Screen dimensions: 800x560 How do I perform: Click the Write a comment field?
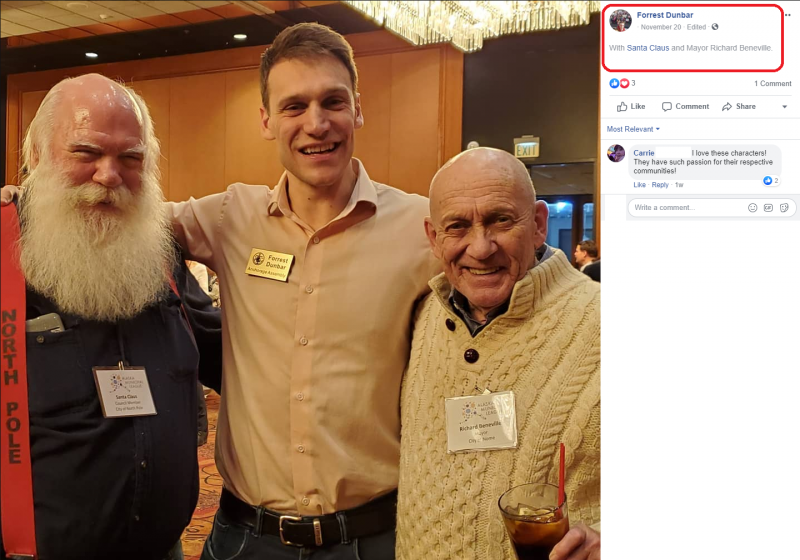pos(688,208)
